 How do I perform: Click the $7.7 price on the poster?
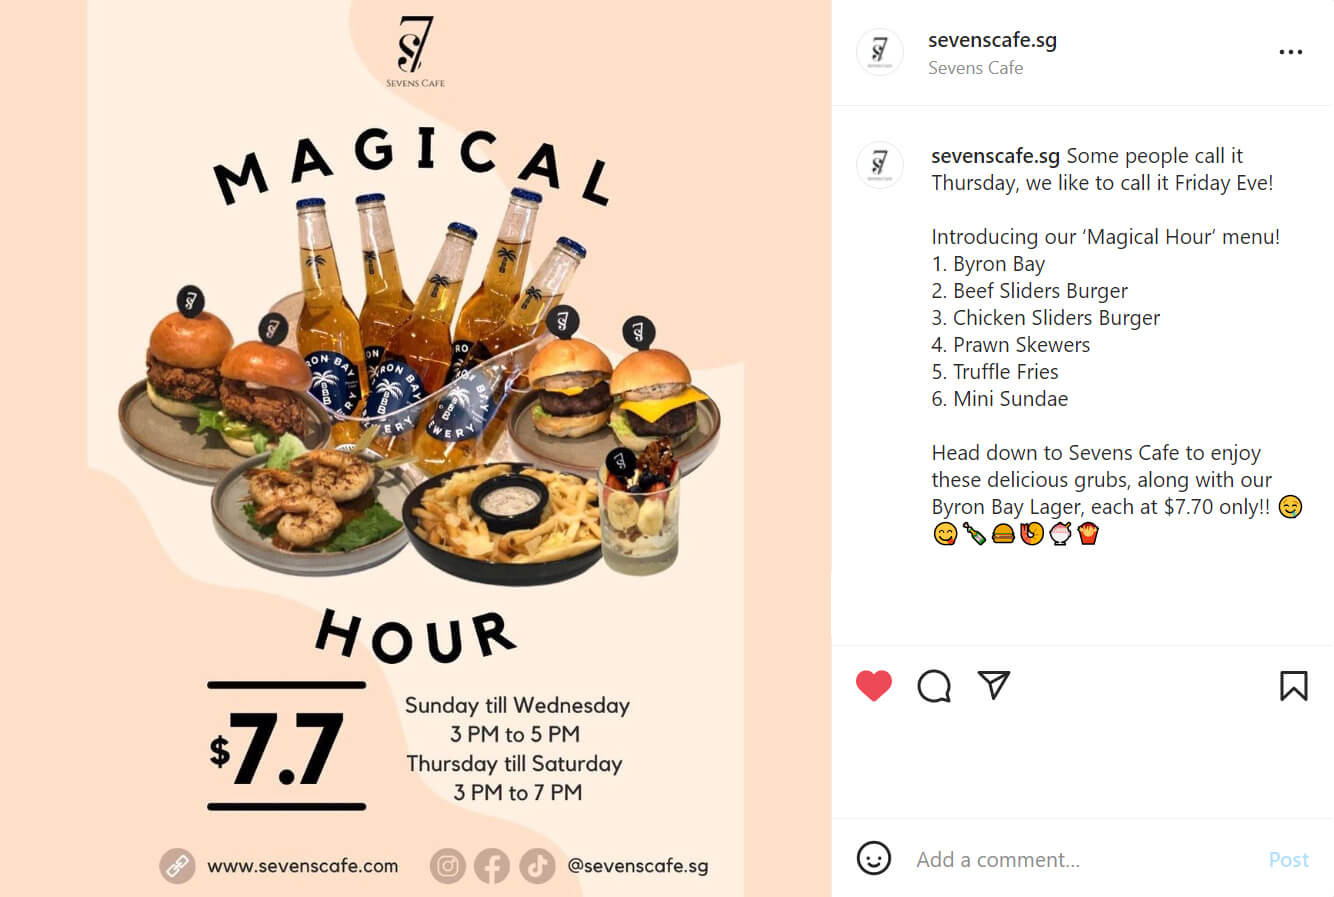[x=277, y=748]
